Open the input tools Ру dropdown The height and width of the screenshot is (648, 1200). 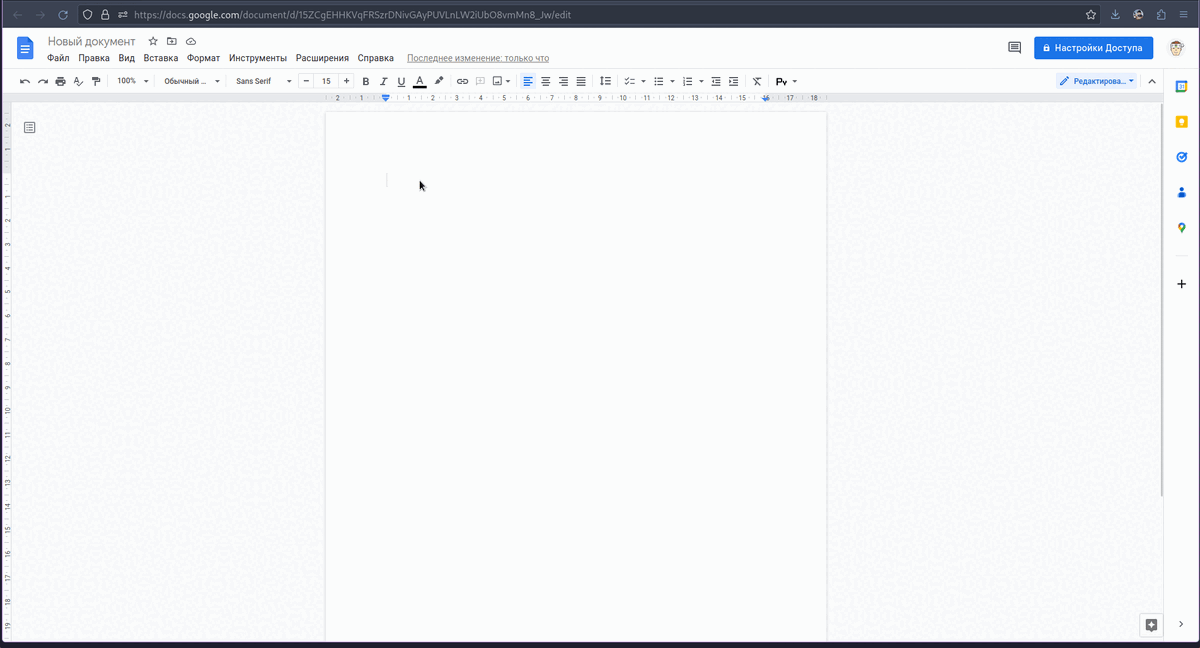tap(786, 81)
